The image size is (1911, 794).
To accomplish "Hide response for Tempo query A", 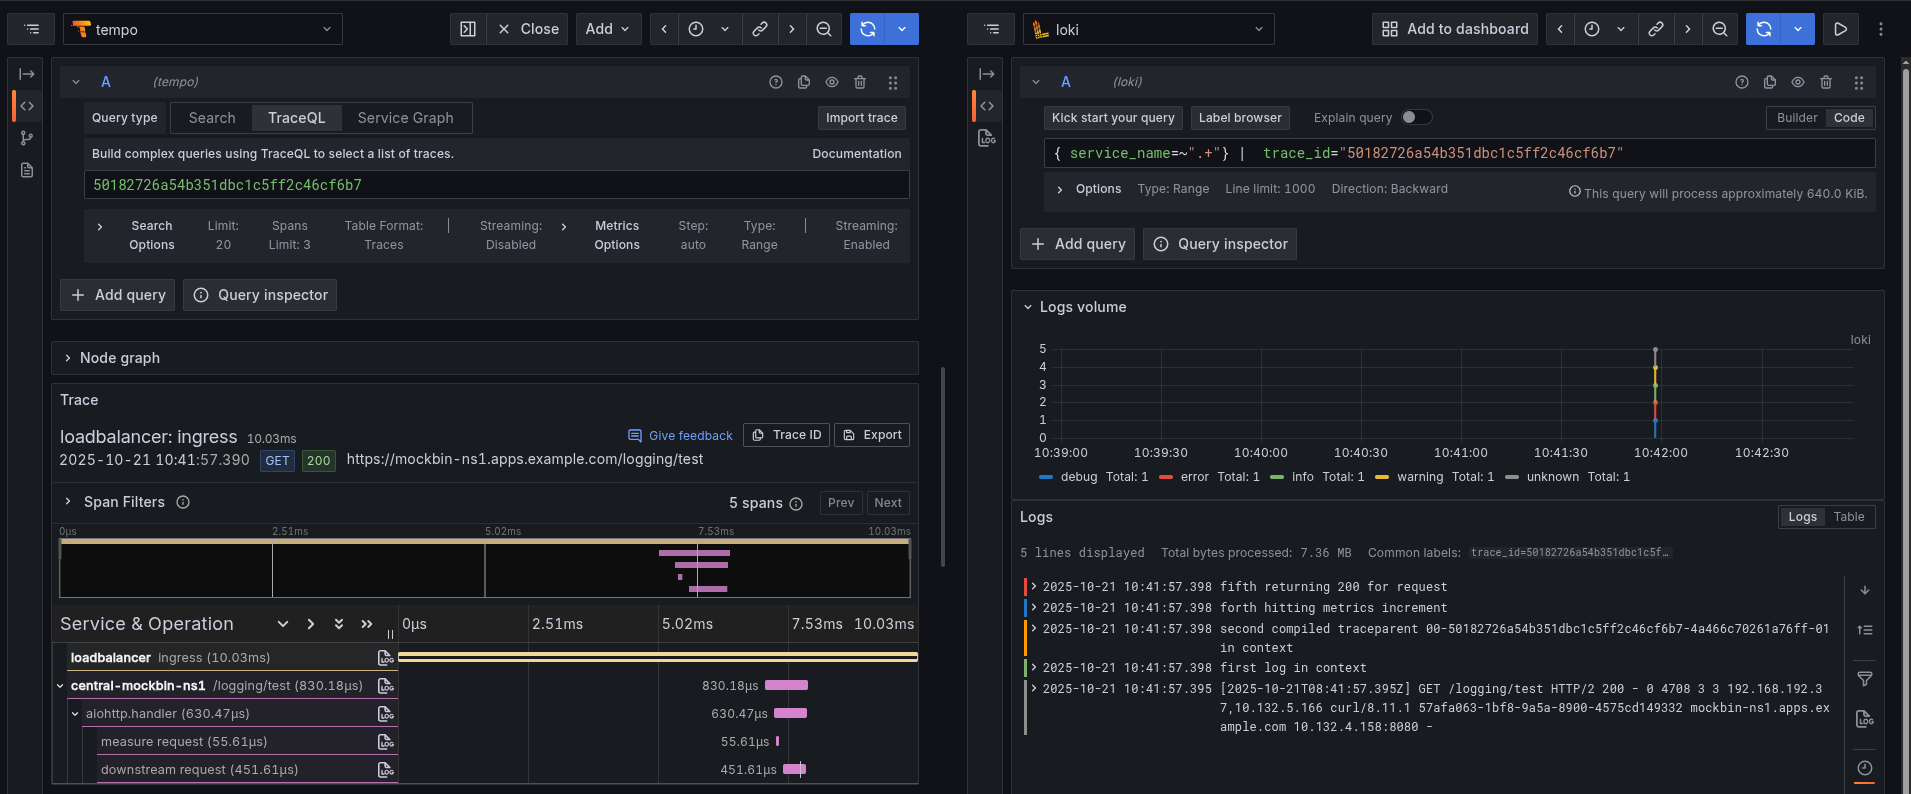I will [832, 82].
